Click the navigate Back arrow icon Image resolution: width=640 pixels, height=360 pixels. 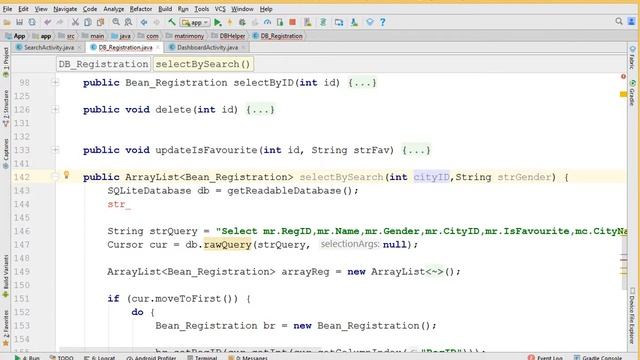144,22
